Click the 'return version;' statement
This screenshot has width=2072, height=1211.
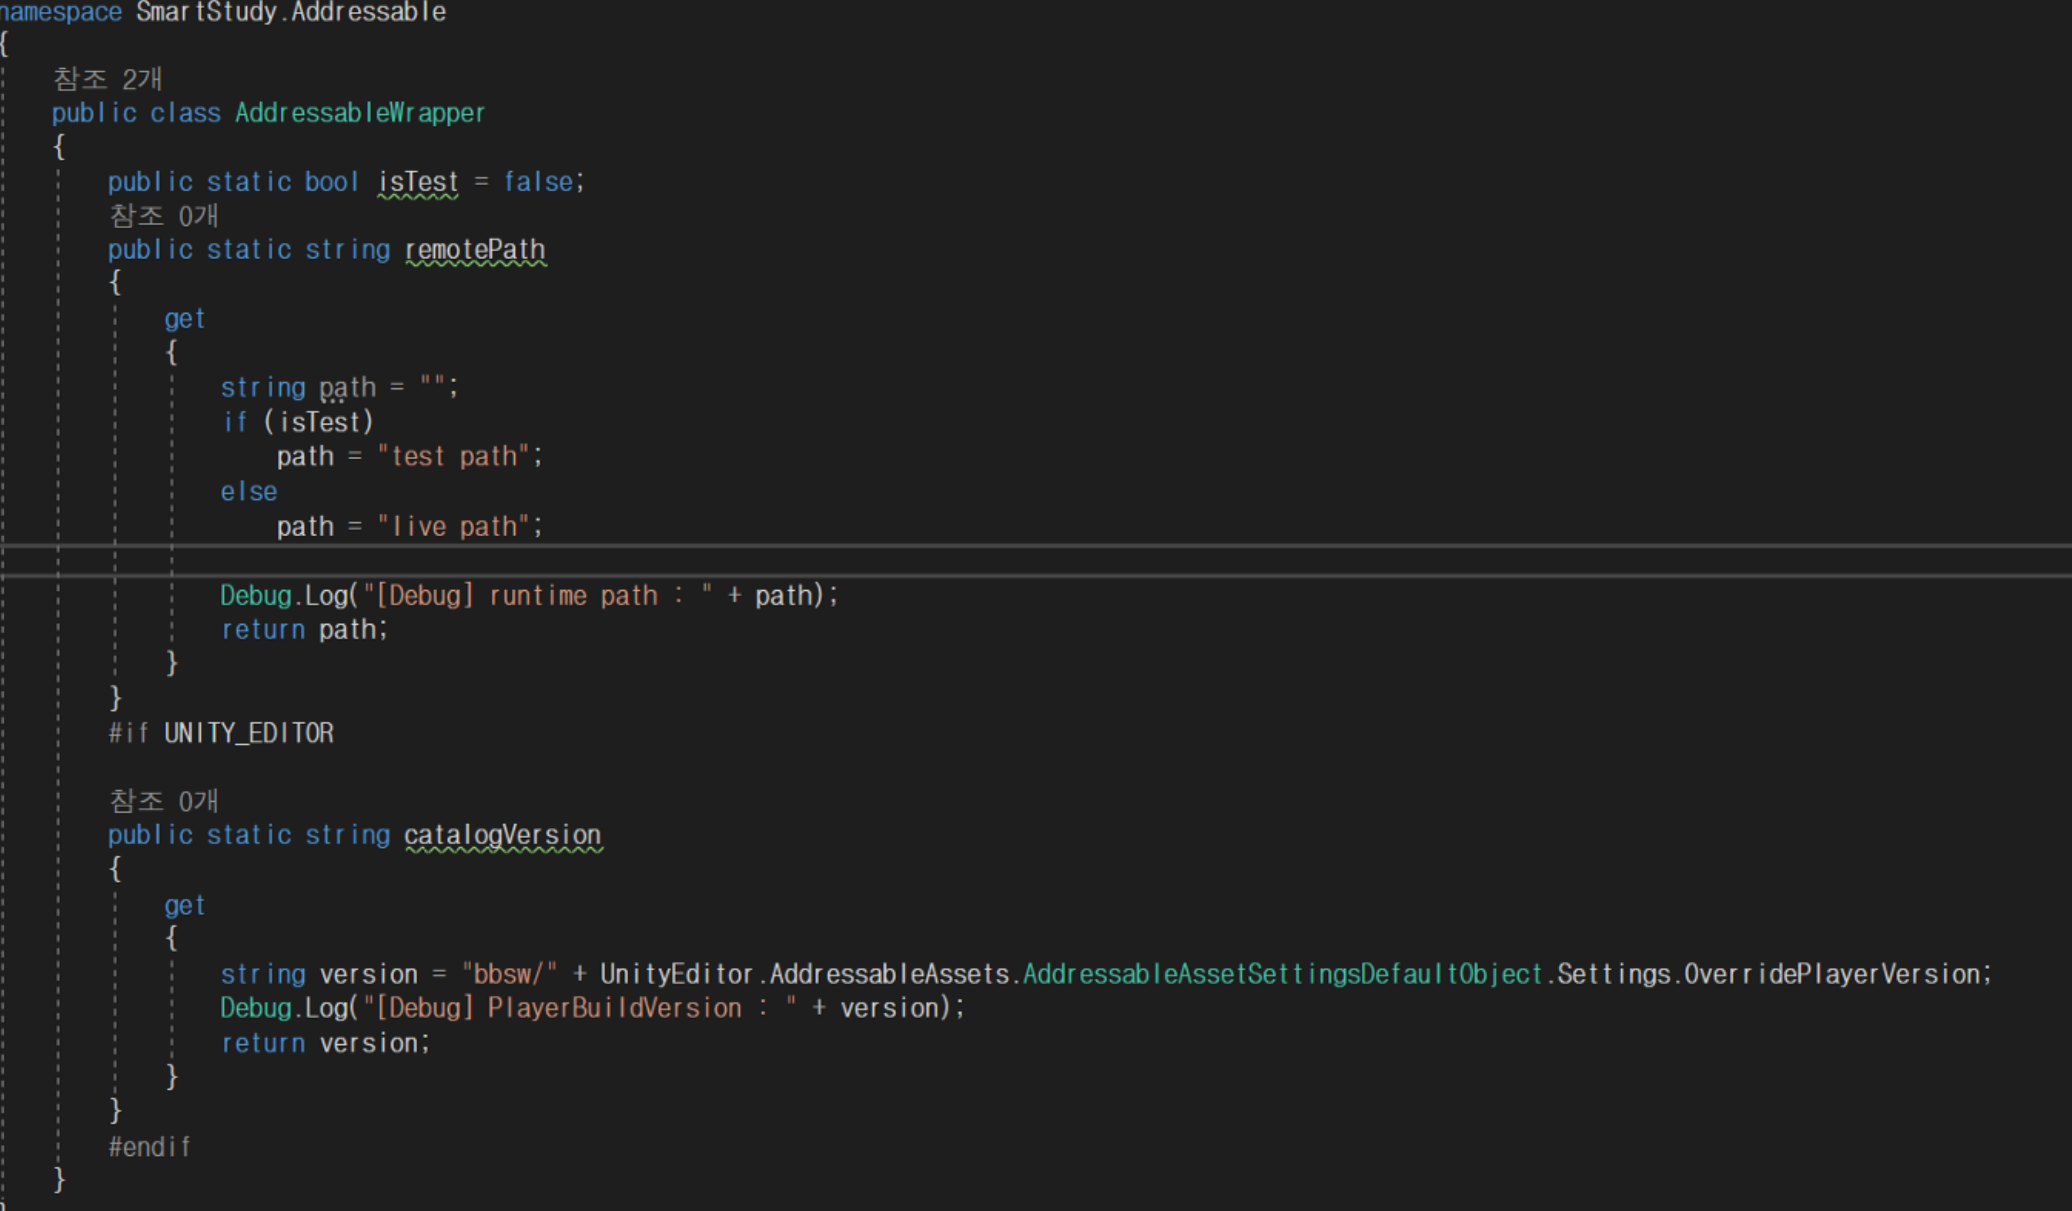[324, 1043]
